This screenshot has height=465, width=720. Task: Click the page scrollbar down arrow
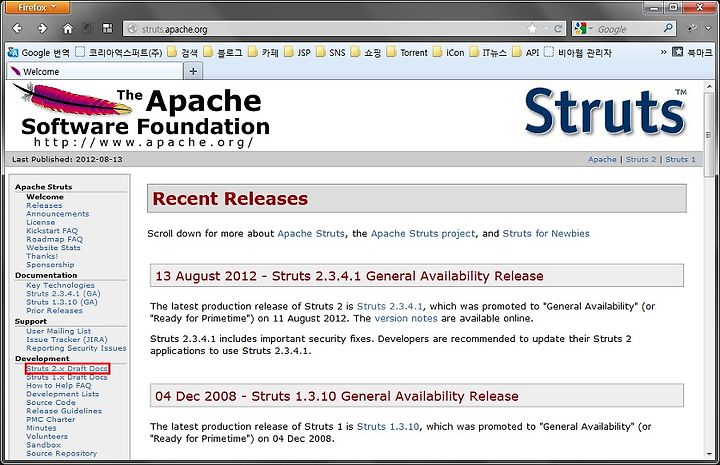[709, 454]
